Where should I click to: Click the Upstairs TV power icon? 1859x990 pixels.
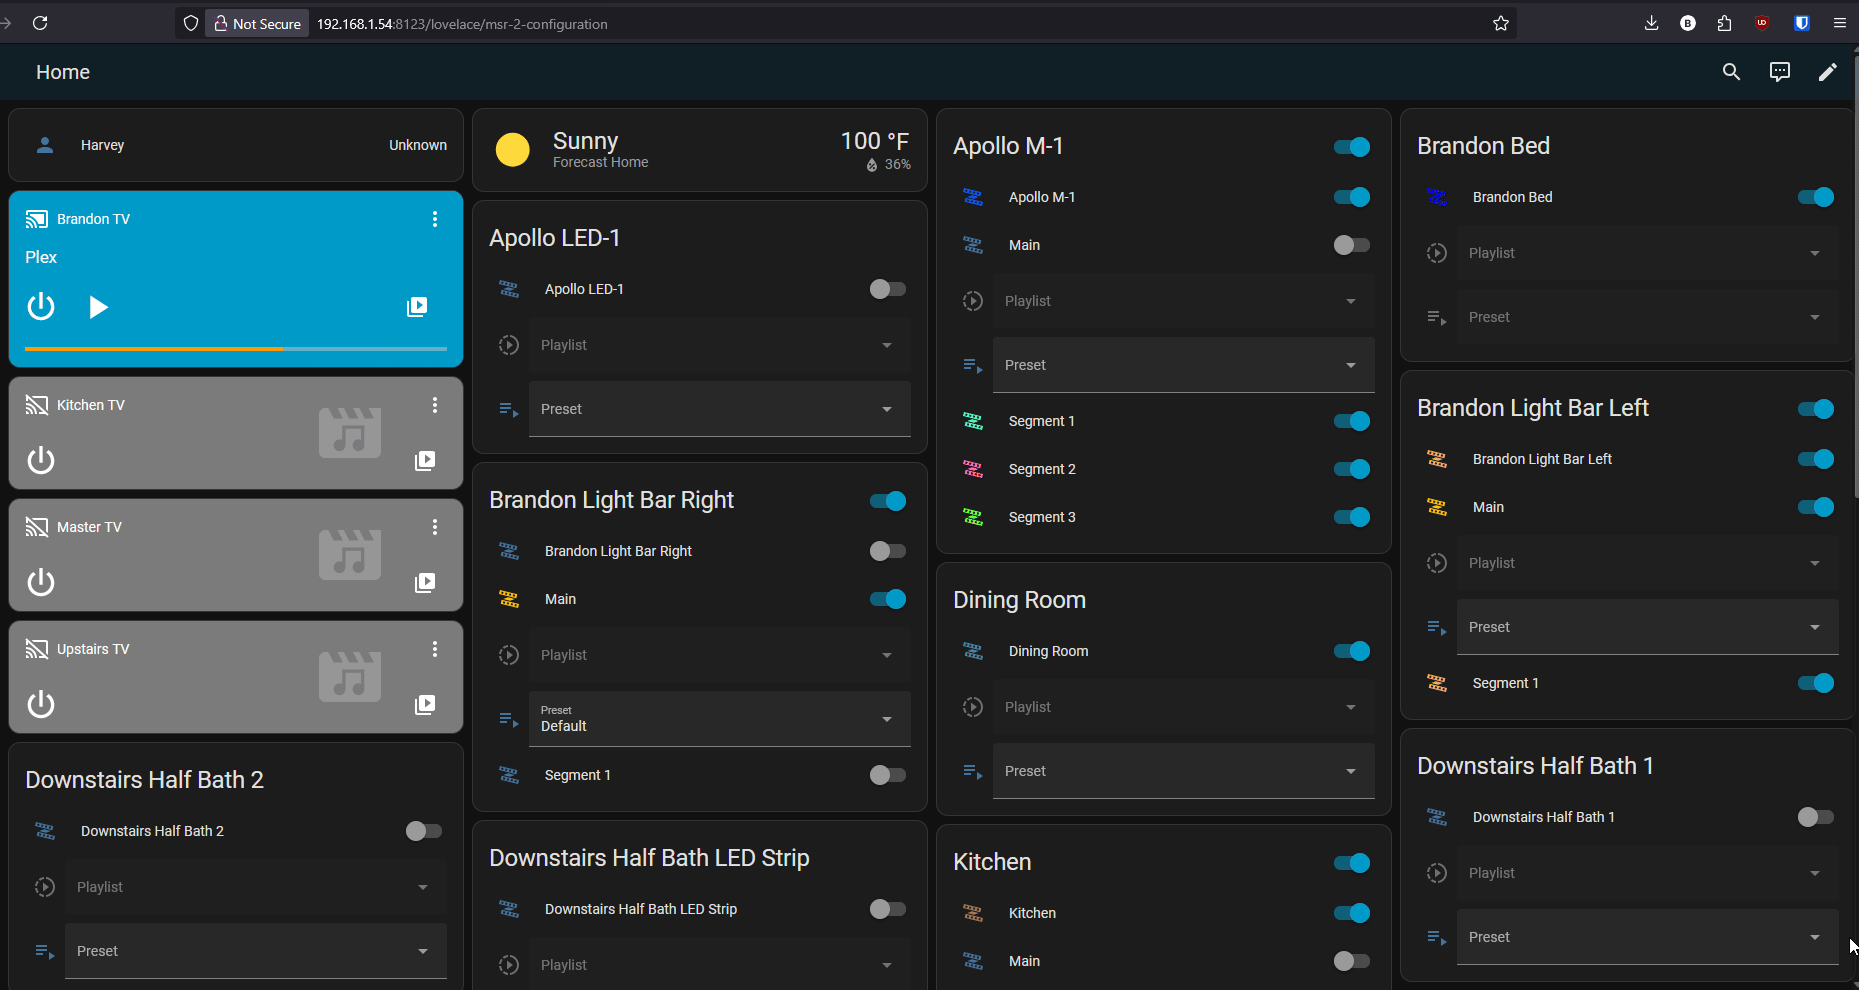pos(41,704)
